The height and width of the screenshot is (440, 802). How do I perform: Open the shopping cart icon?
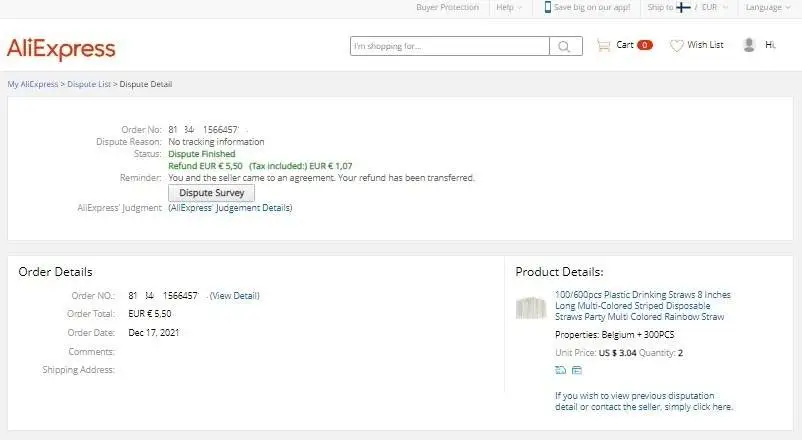[604, 46]
